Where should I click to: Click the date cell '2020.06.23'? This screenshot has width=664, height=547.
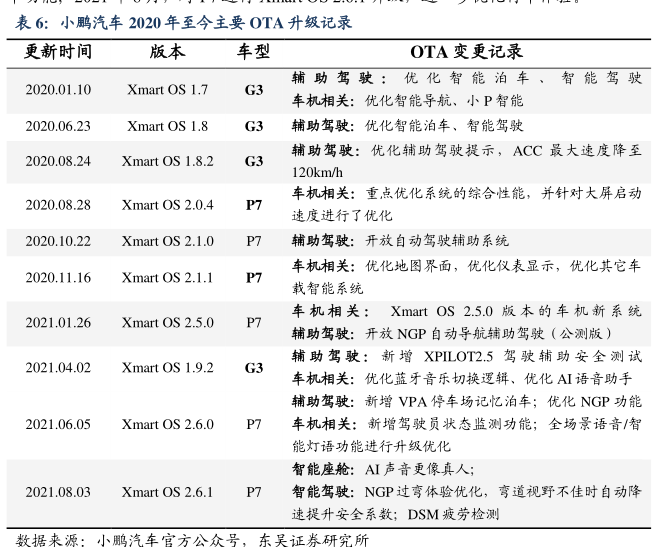(58, 126)
